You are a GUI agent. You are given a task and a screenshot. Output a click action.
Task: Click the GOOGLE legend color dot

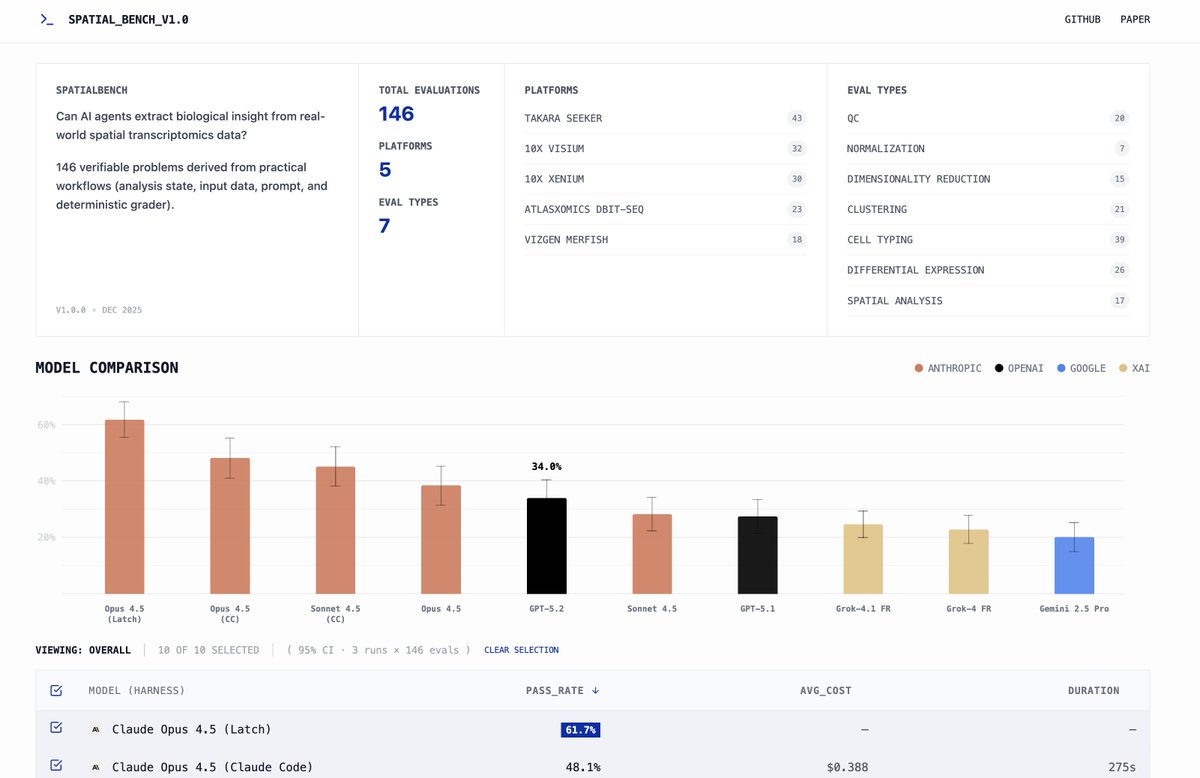[1062, 369]
